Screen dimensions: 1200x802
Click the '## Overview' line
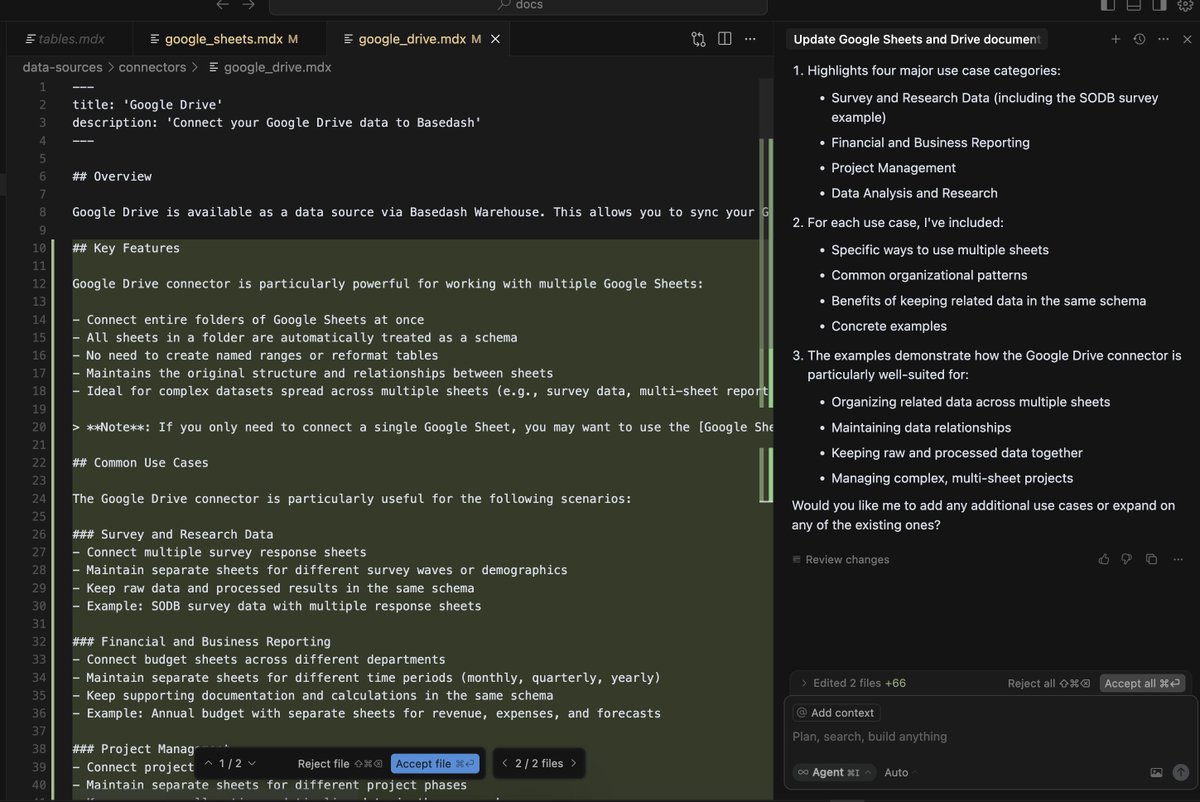point(112,176)
